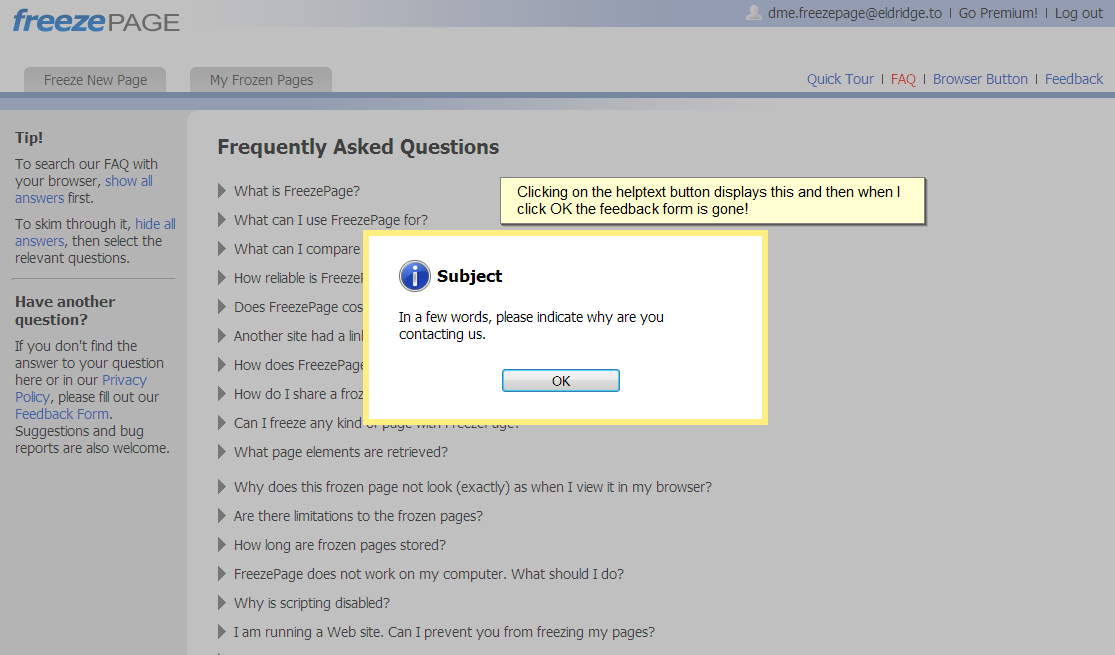1115x655 pixels.
Task: Click the Tip! heading in sidebar
Action: [29, 138]
